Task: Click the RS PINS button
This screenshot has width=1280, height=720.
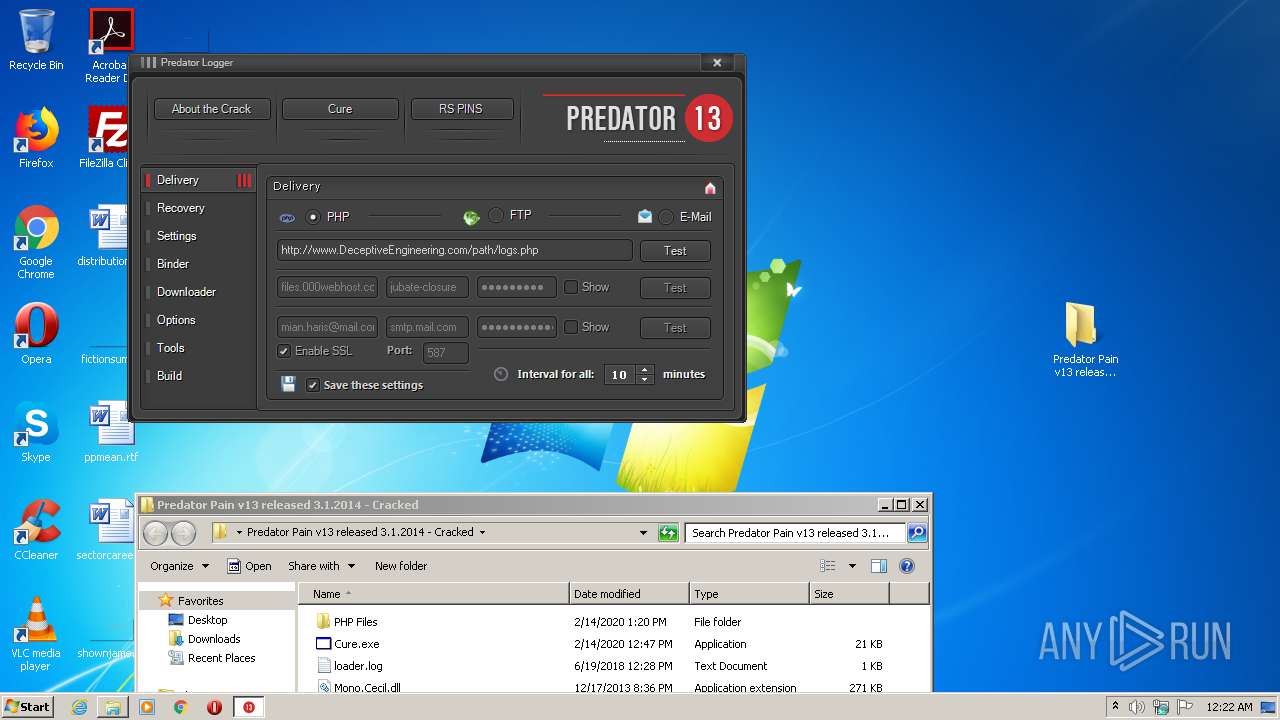Action: 460,109
